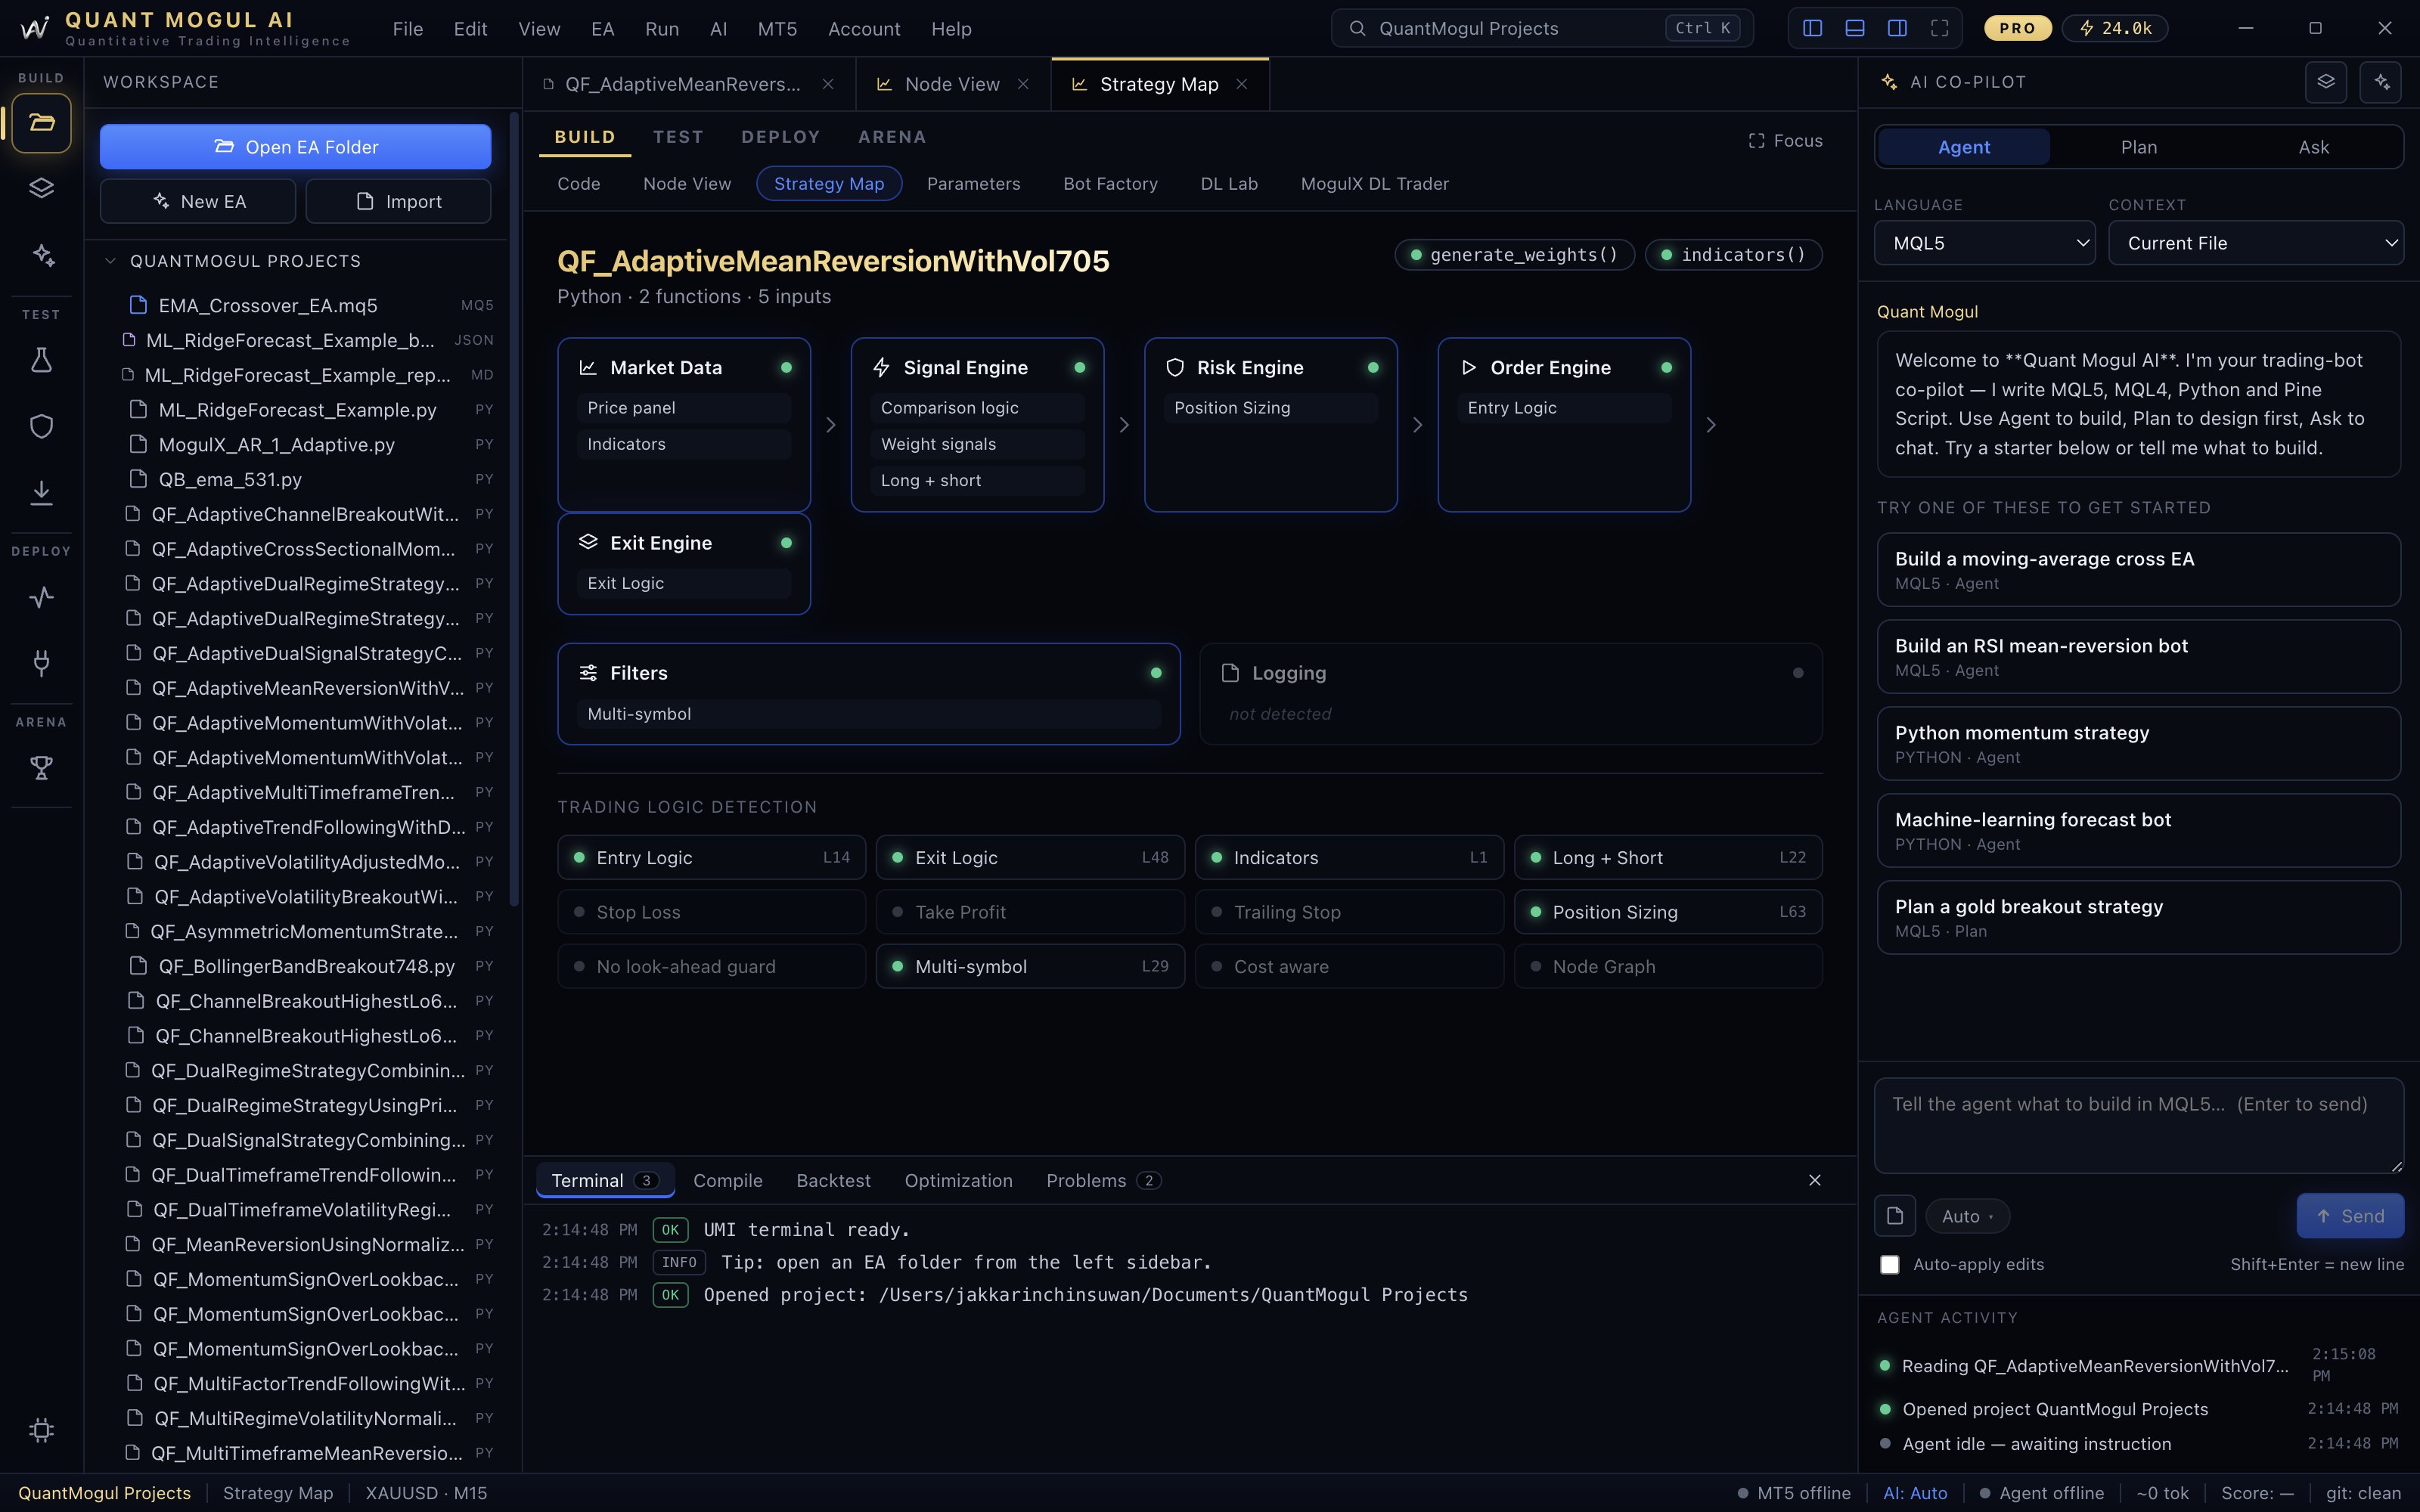Close the Node View editor tab
This screenshot has height=1512, width=2420.
coord(1023,84)
